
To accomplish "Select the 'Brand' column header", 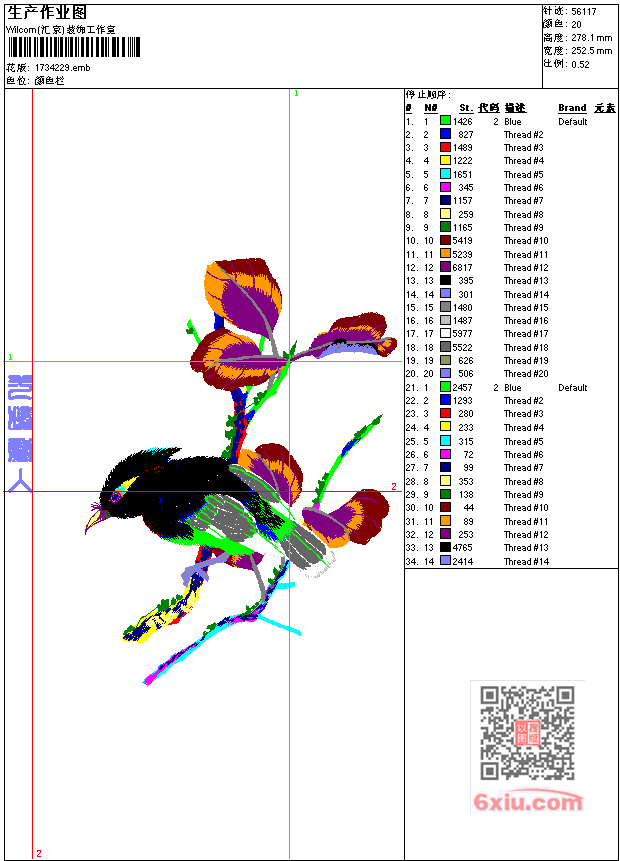I will pos(572,108).
